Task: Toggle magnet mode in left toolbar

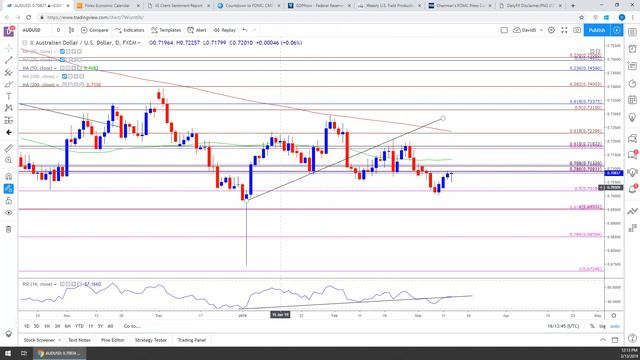Action: (9, 176)
